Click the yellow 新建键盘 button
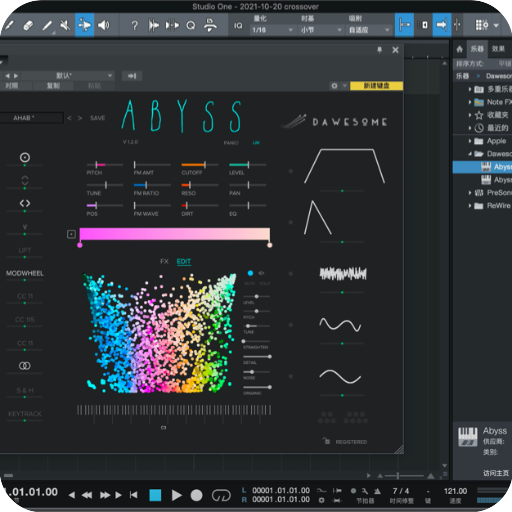512x512 pixels. [376, 86]
